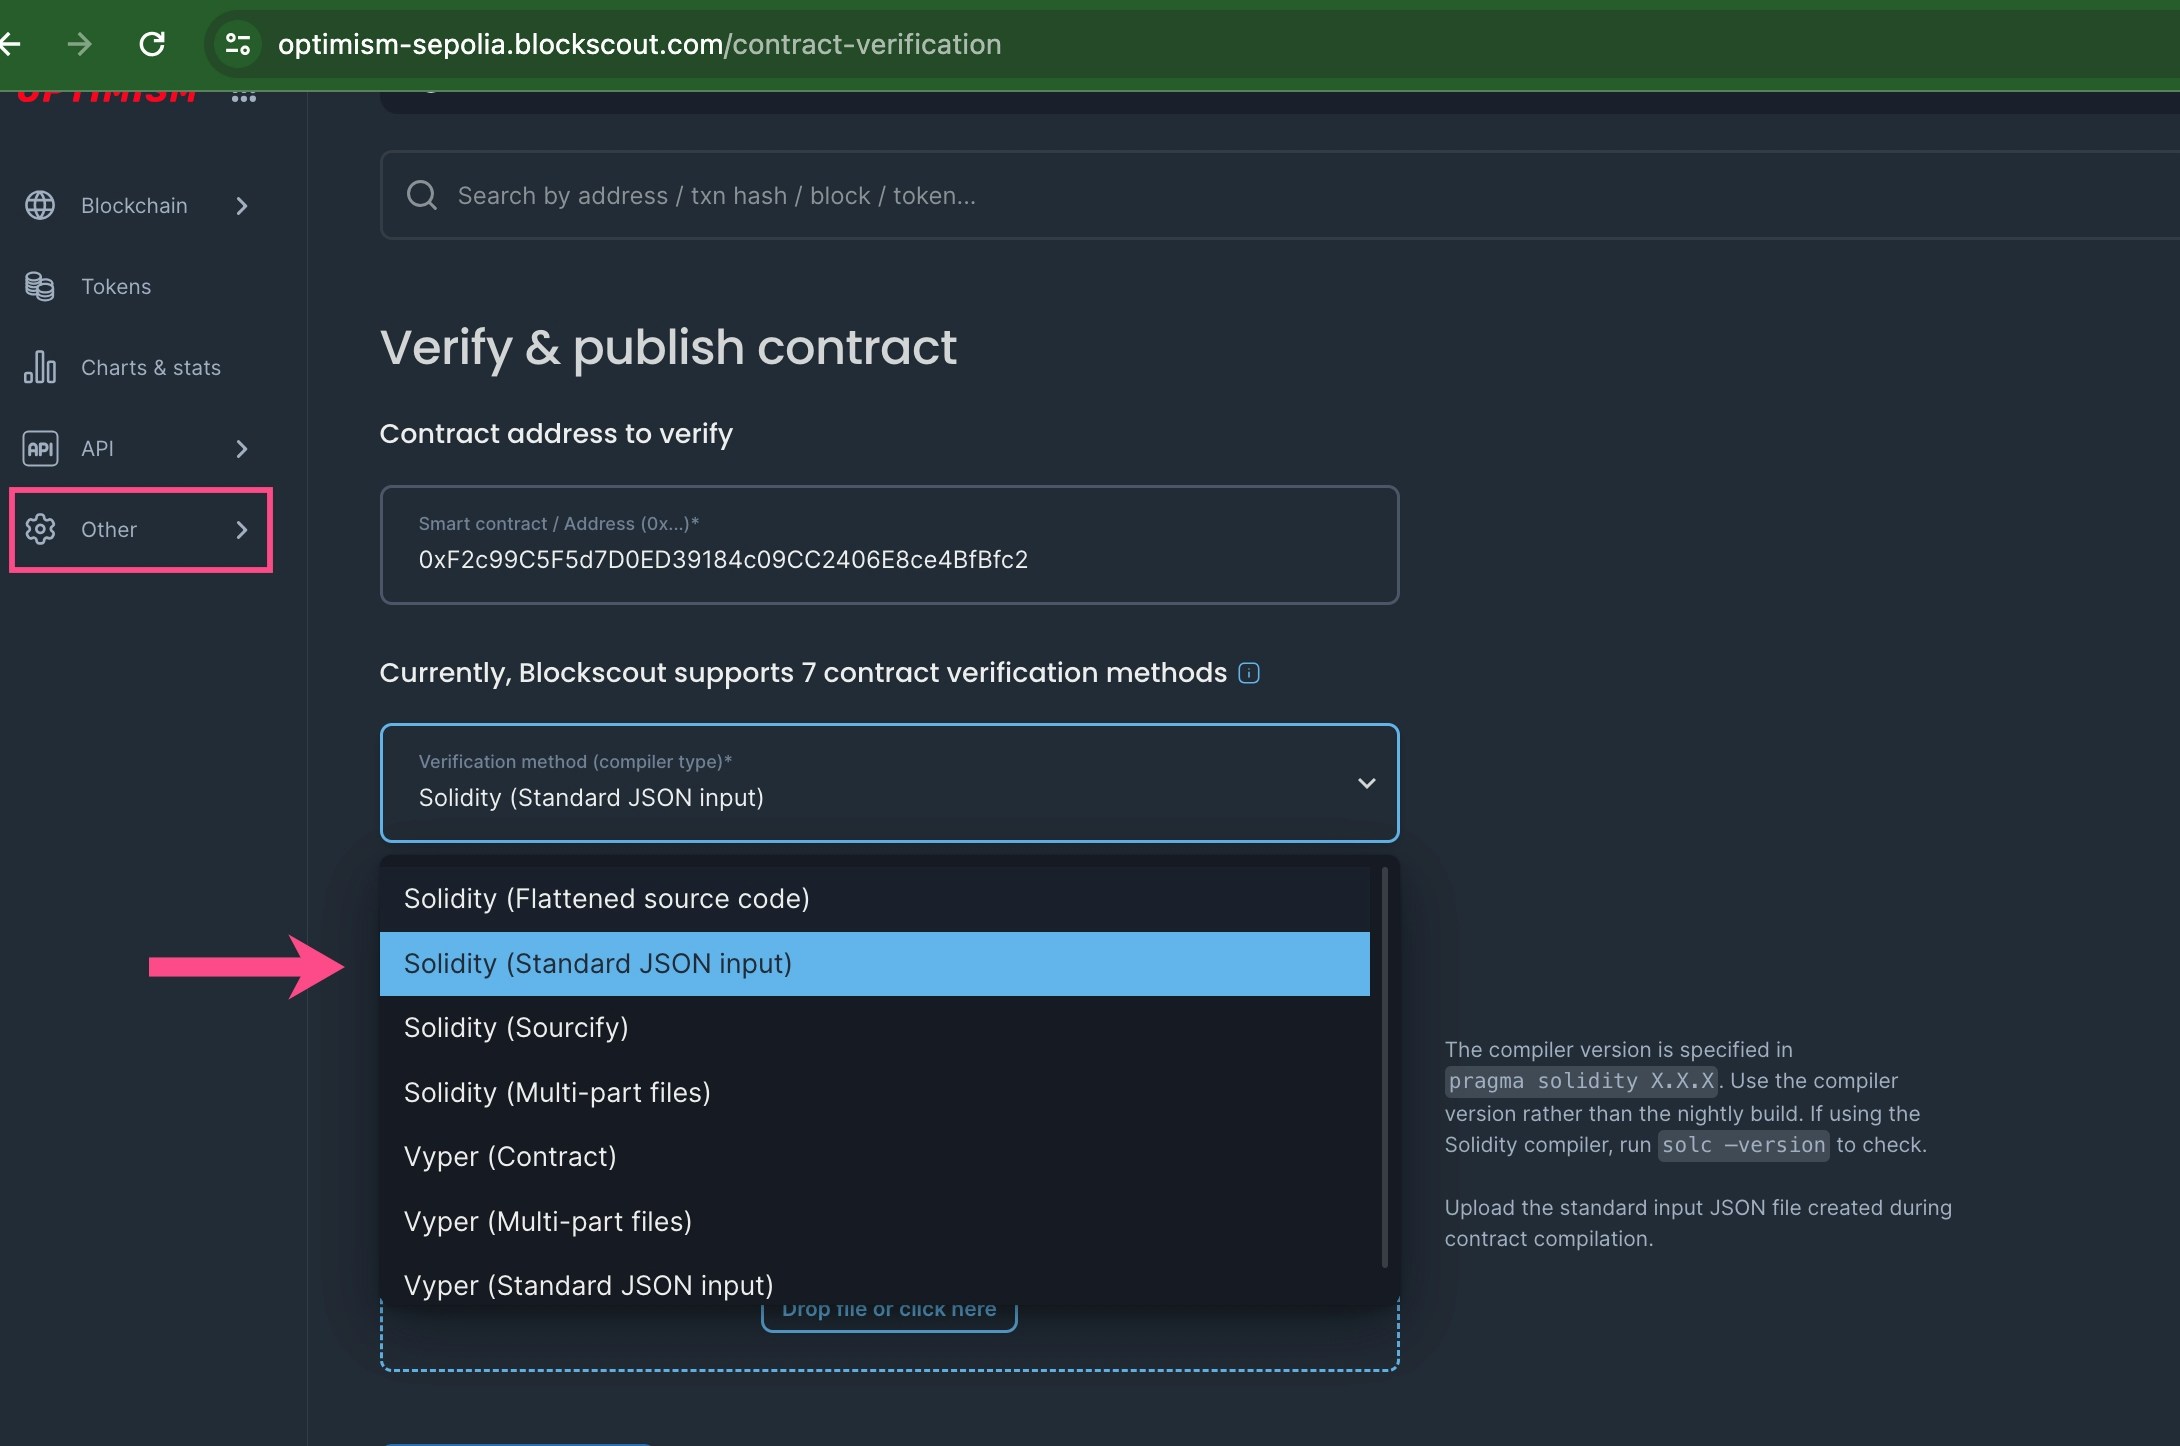Select Vyper (Multi-part files) option
This screenshot has width=2180, height=1446.
875,1221
